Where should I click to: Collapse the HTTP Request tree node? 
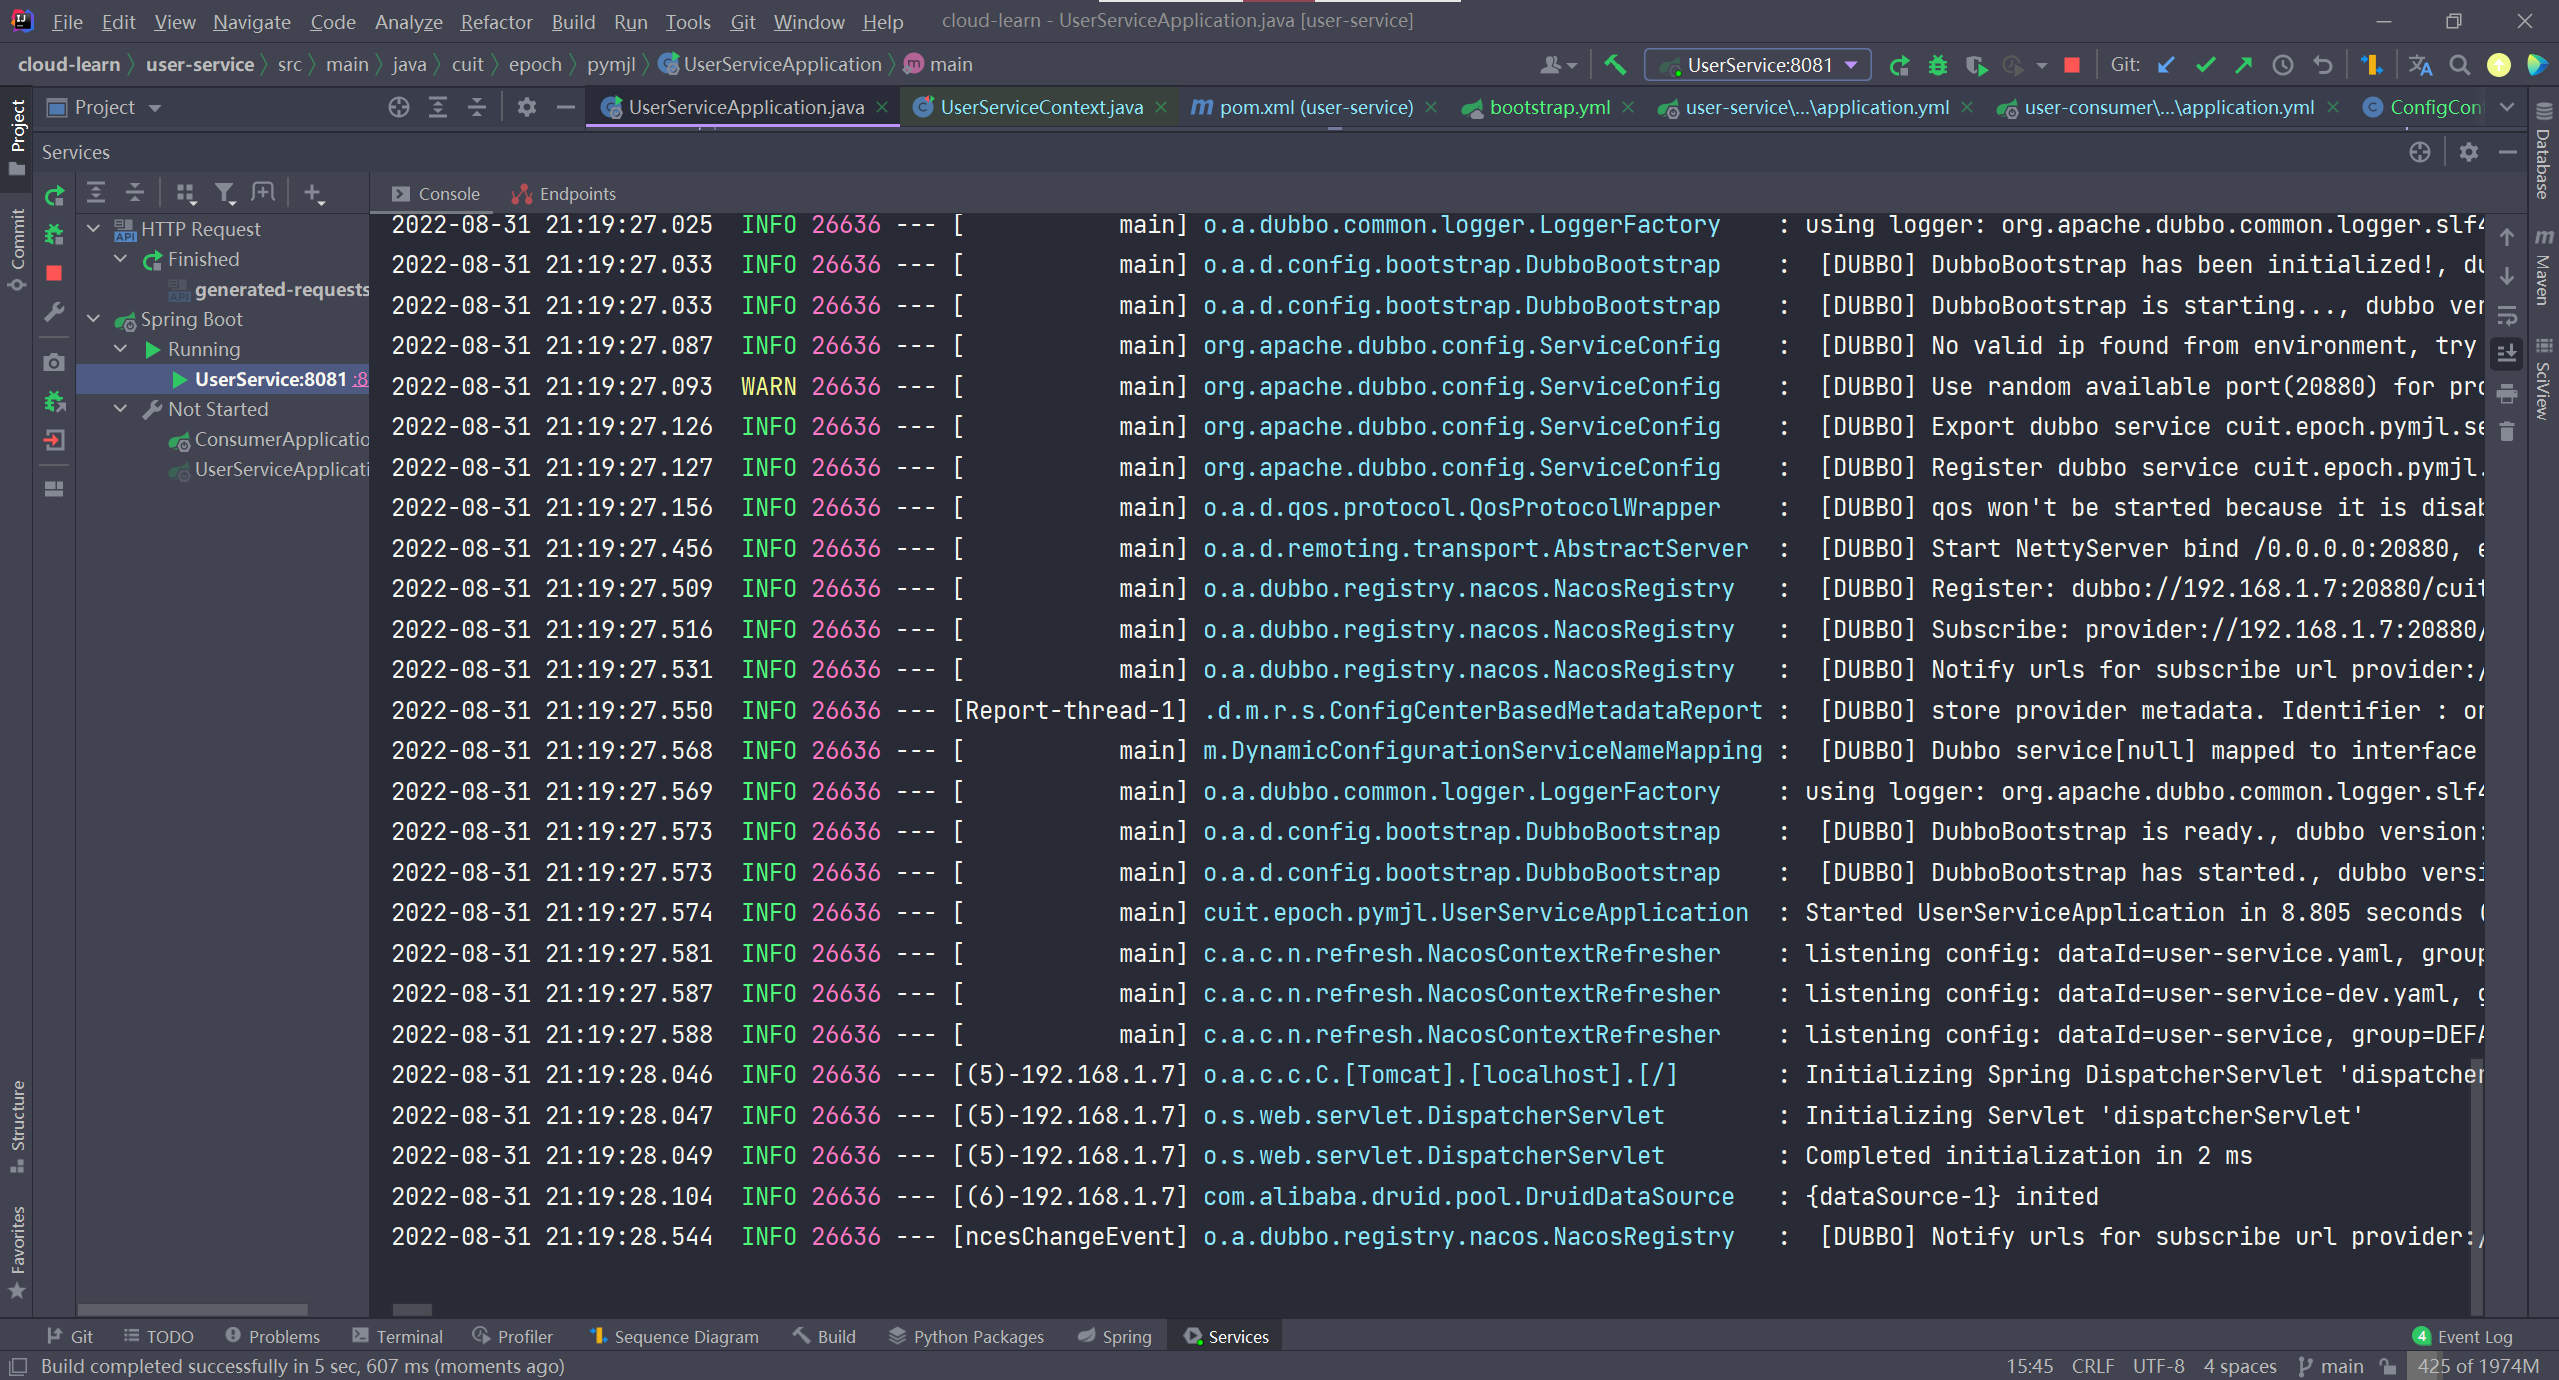(x=94, y=229)
